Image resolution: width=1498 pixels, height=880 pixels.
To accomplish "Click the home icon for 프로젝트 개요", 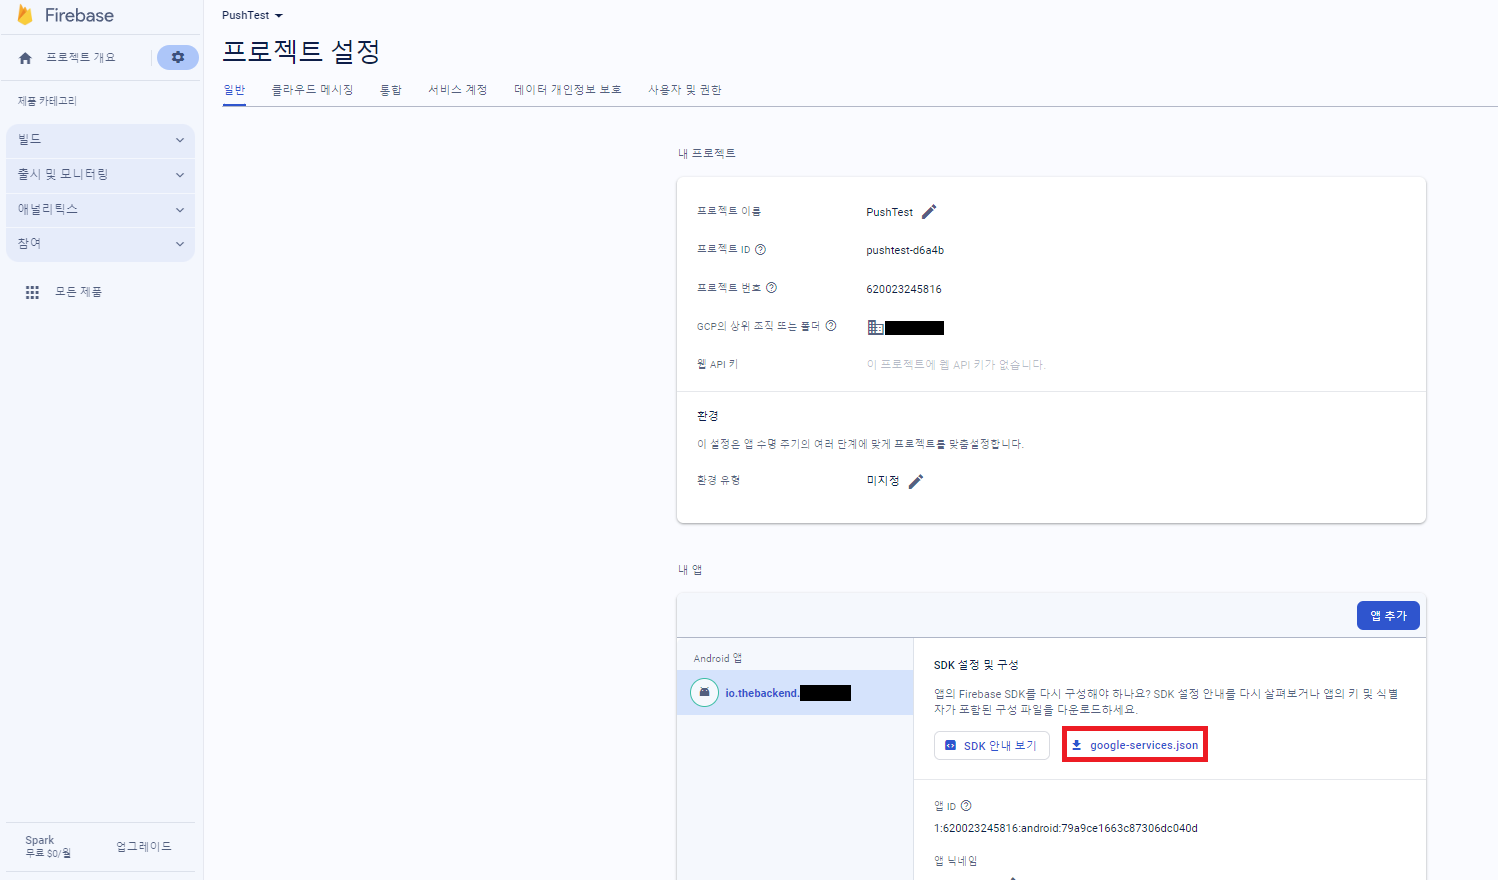I will coord(26,58).
